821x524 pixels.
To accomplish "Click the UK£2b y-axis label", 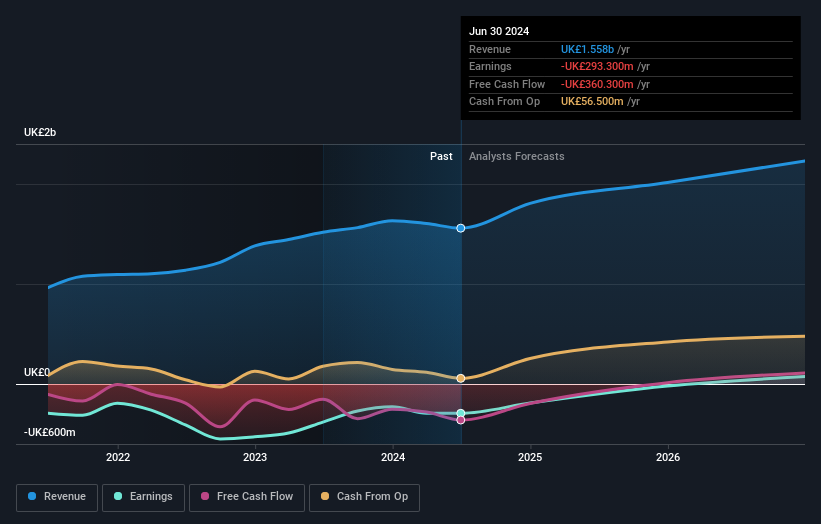I will [40, 132].
